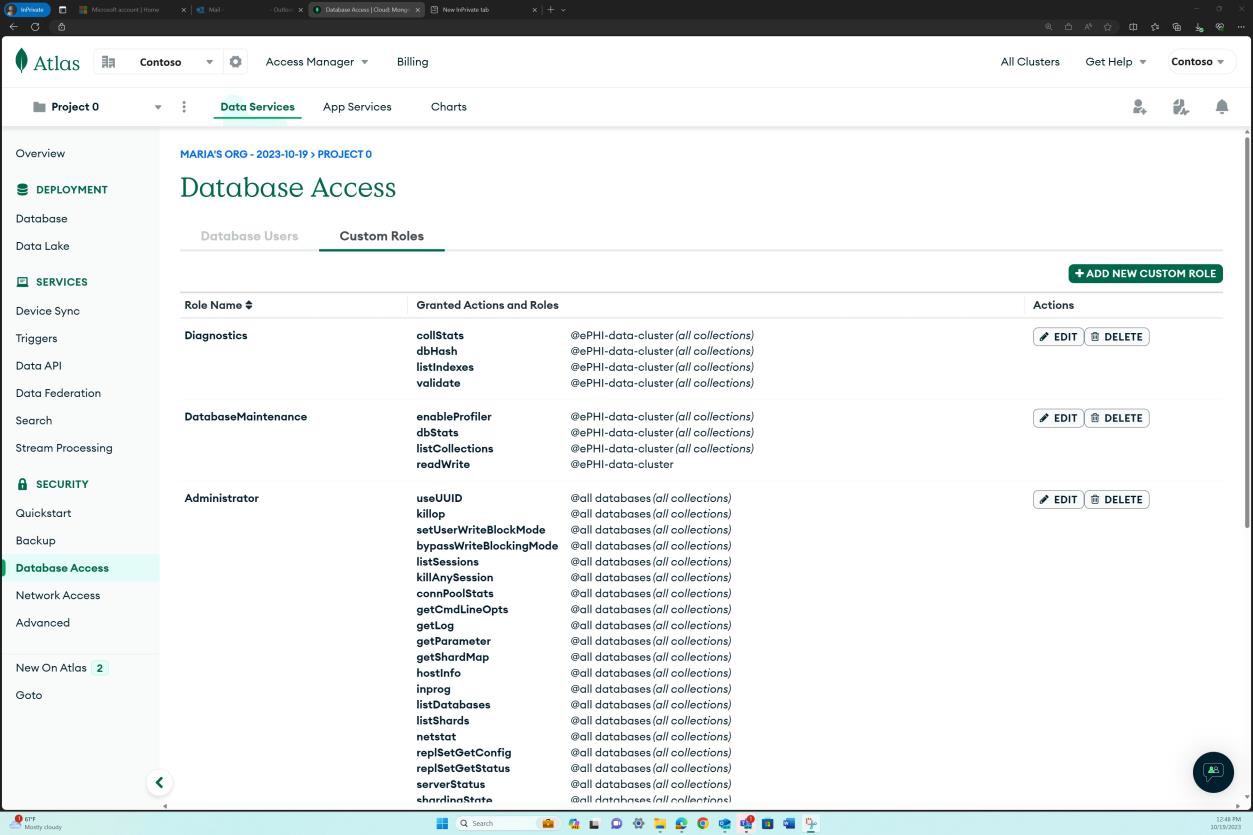The width and height of the screenshot is (1253, 835).
Task: Open the Atlas home leaf logo
Action: [21, 61]
